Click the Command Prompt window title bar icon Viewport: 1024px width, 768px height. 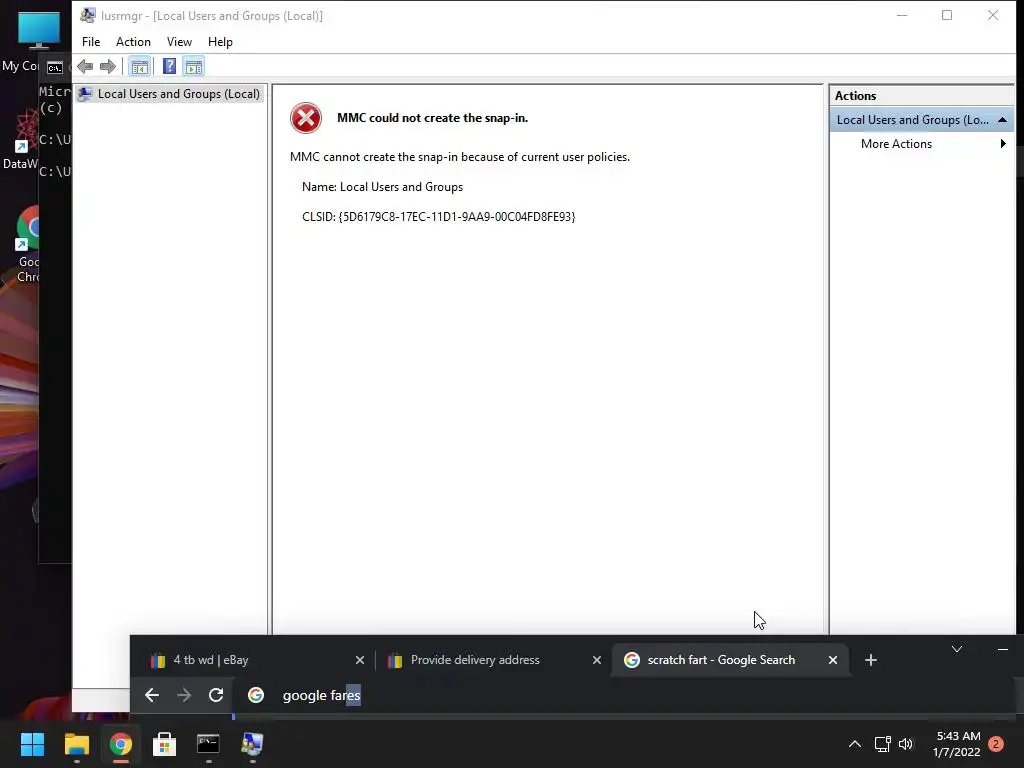[55, 67]
